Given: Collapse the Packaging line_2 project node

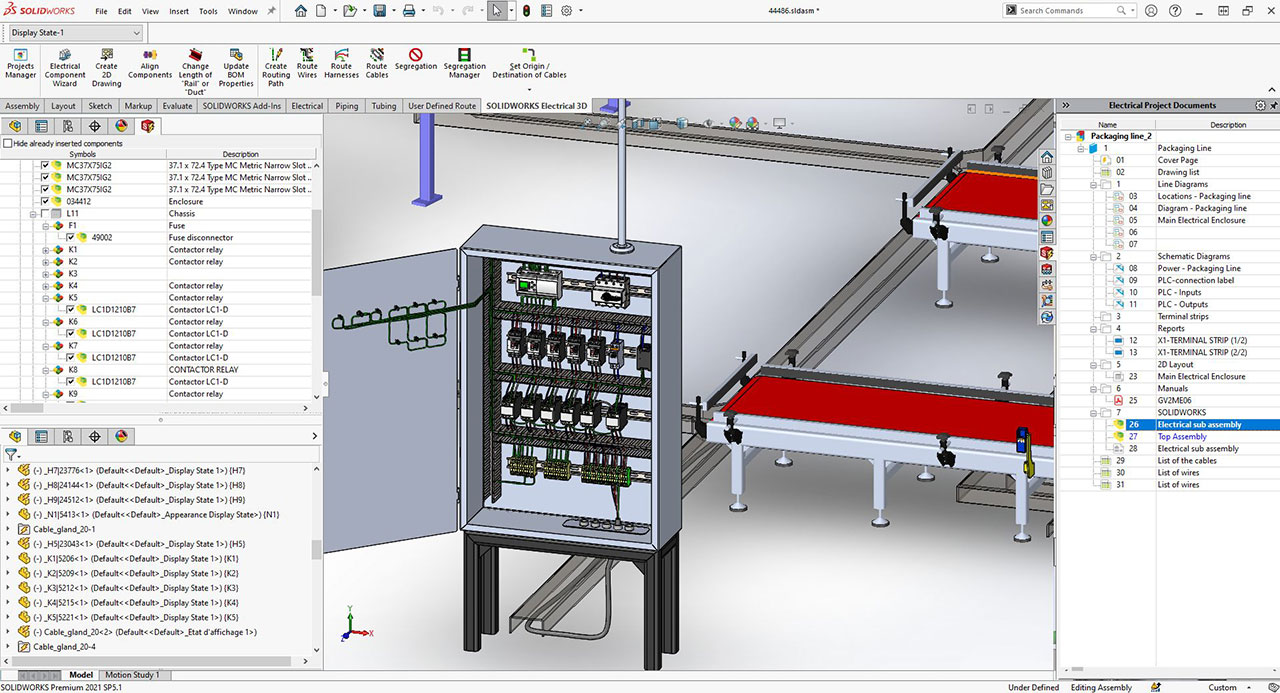Looking at the screenshot, I should [1069, 136].
